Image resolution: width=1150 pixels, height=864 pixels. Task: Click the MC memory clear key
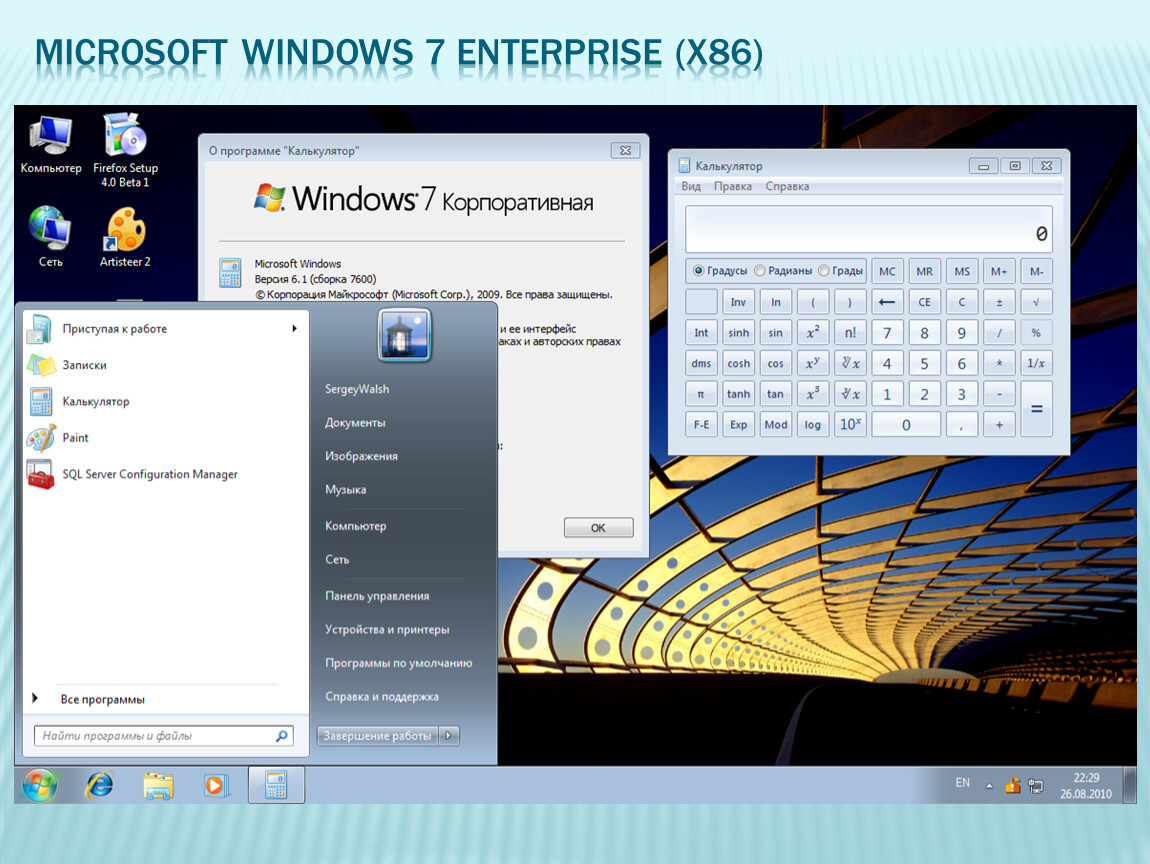[887, 271]
